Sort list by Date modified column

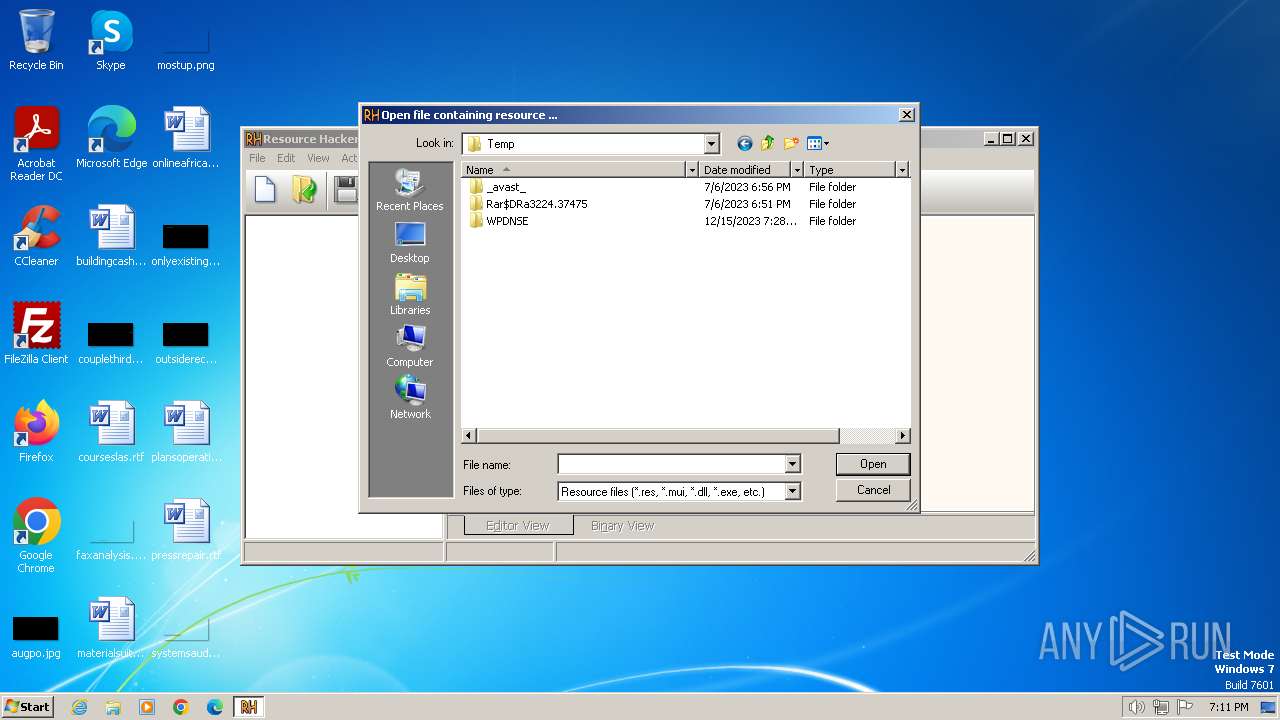point(744,170)
